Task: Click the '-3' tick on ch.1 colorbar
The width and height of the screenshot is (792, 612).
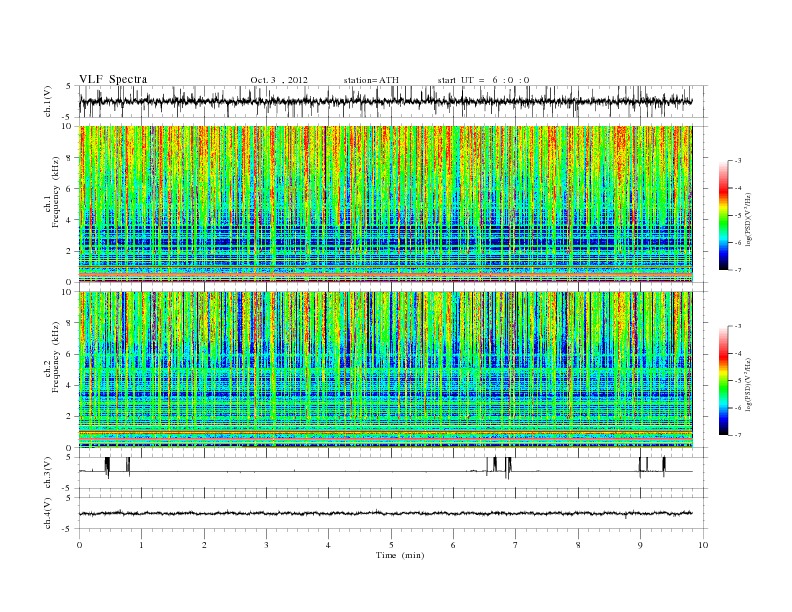Action: 737,161
